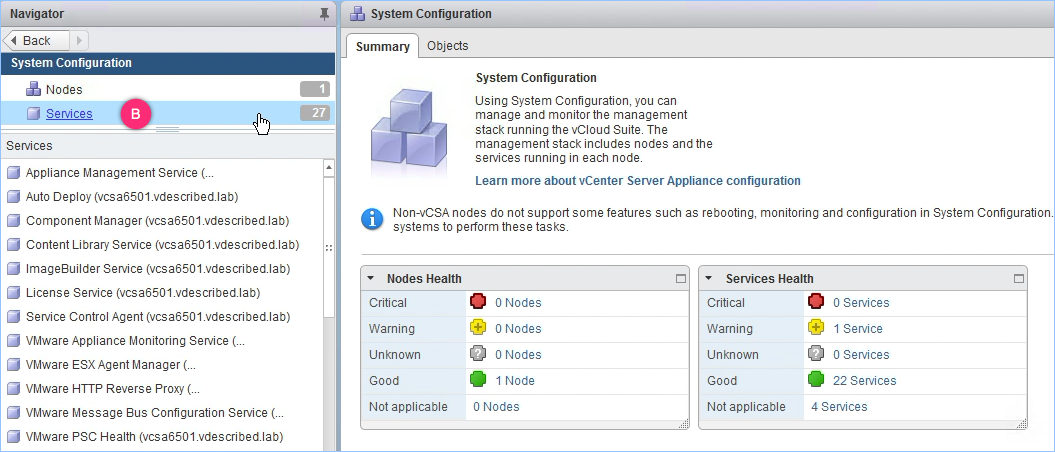Viewport: 1055px width, 452px height.
Task: Click the blue information icon
Action: click(372, 219)
